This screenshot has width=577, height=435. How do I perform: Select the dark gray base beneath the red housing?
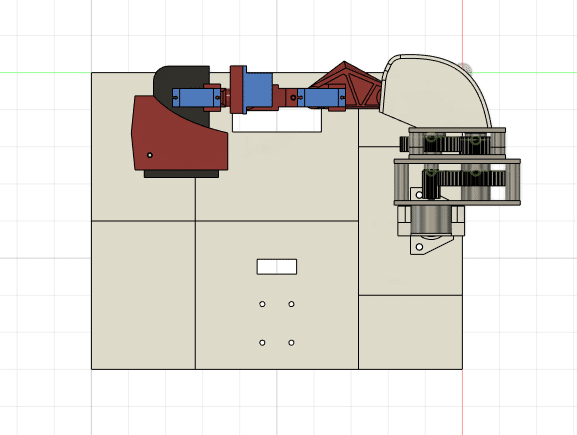[181, 174]
